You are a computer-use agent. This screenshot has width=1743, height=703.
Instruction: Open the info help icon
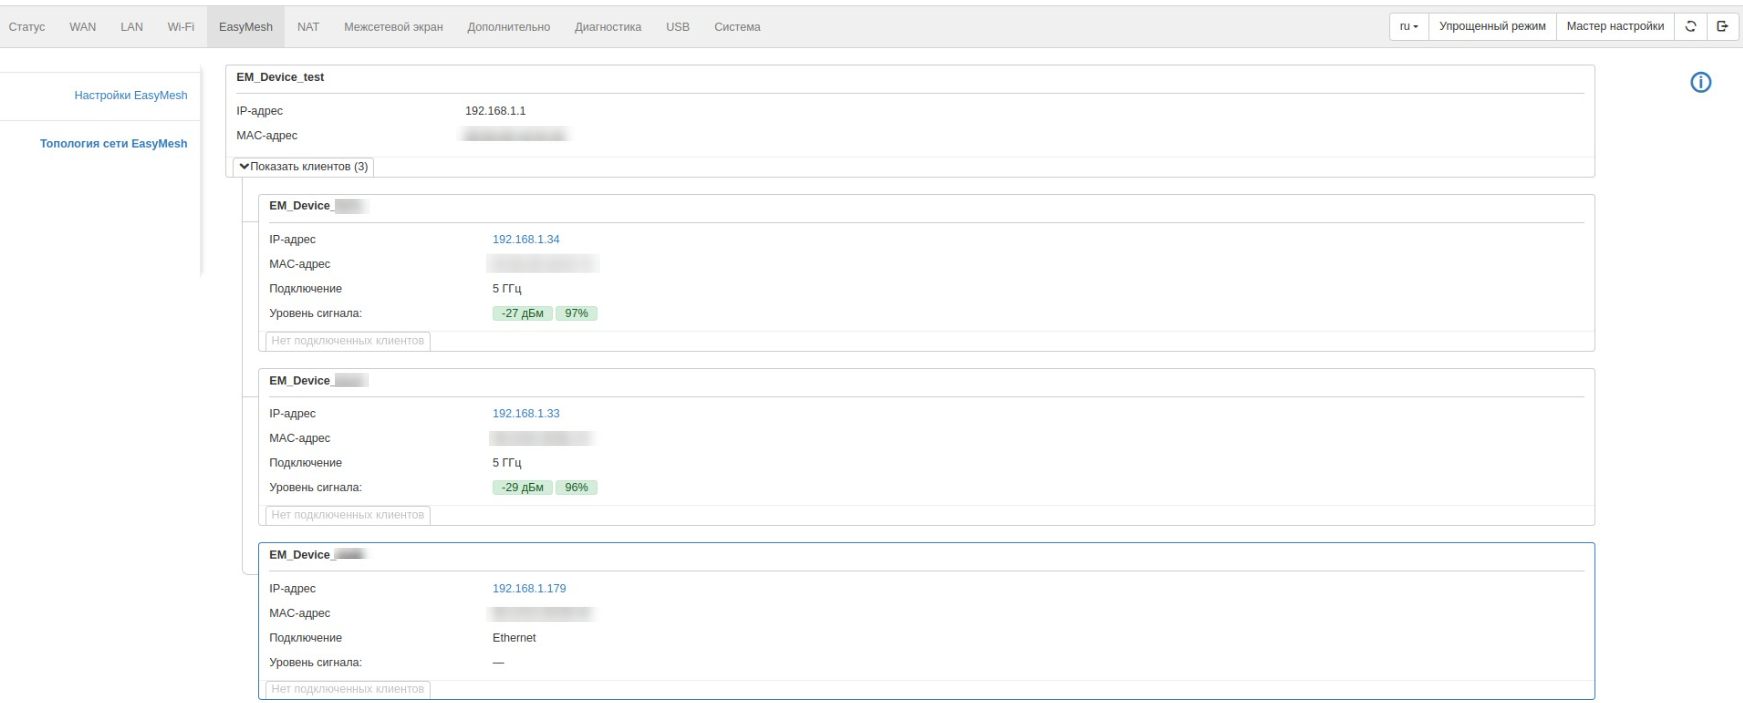(1700, 83)
